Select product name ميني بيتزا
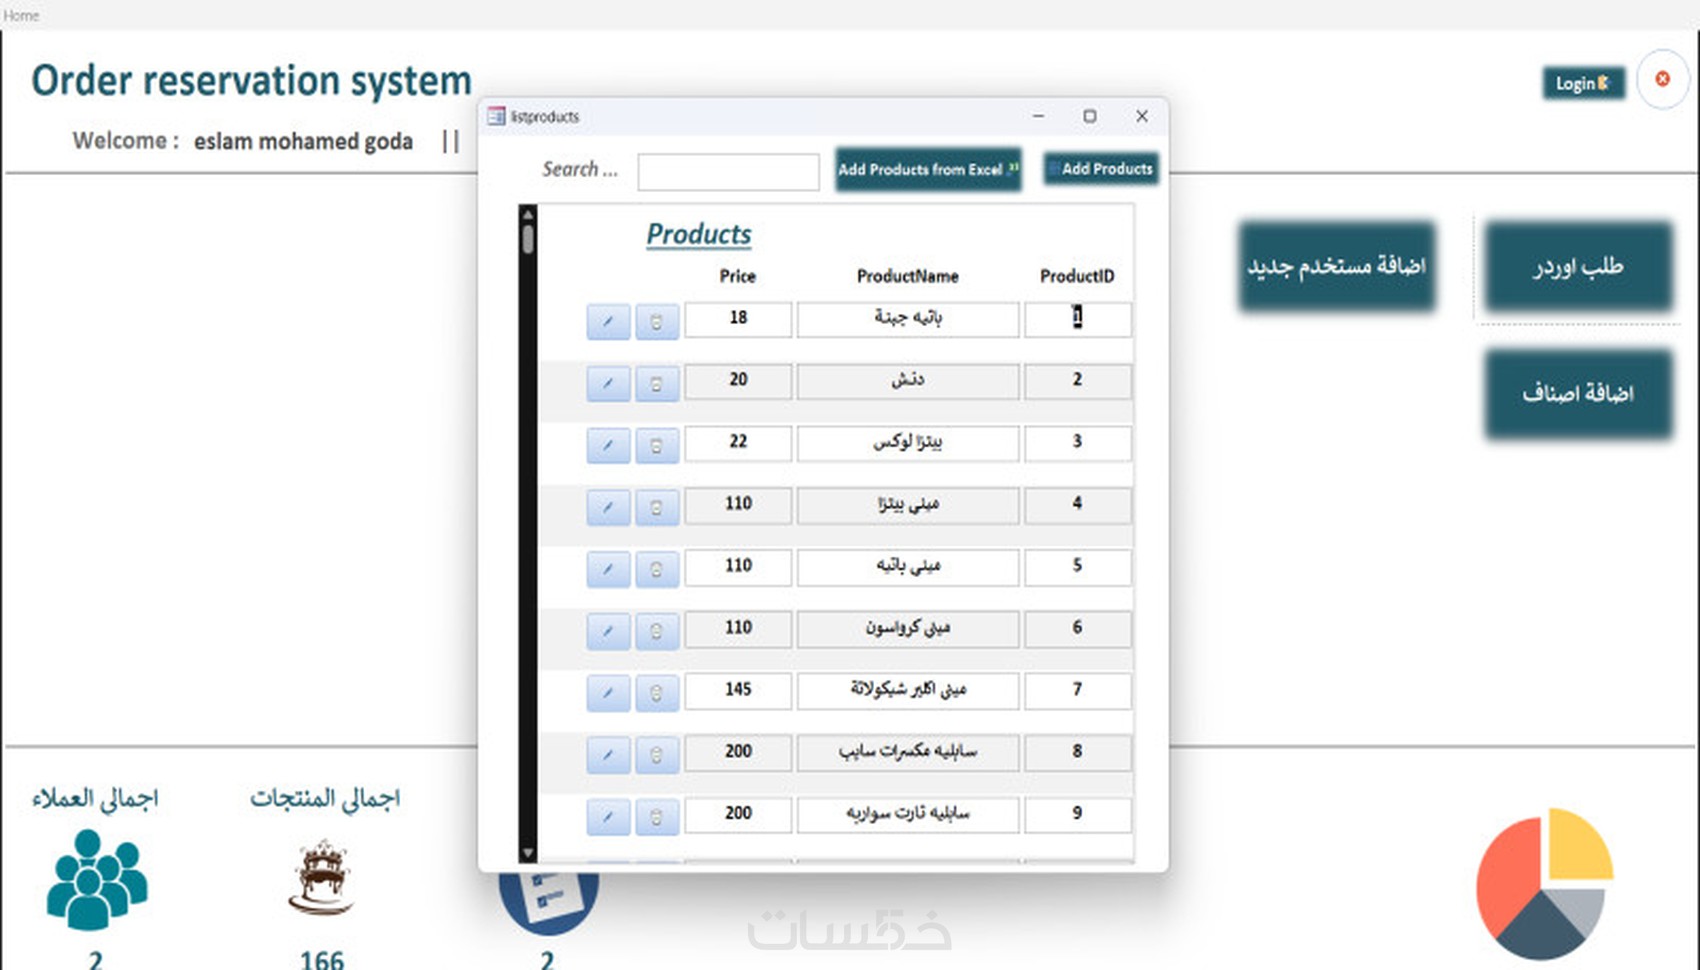 click(x=908, y=505)
